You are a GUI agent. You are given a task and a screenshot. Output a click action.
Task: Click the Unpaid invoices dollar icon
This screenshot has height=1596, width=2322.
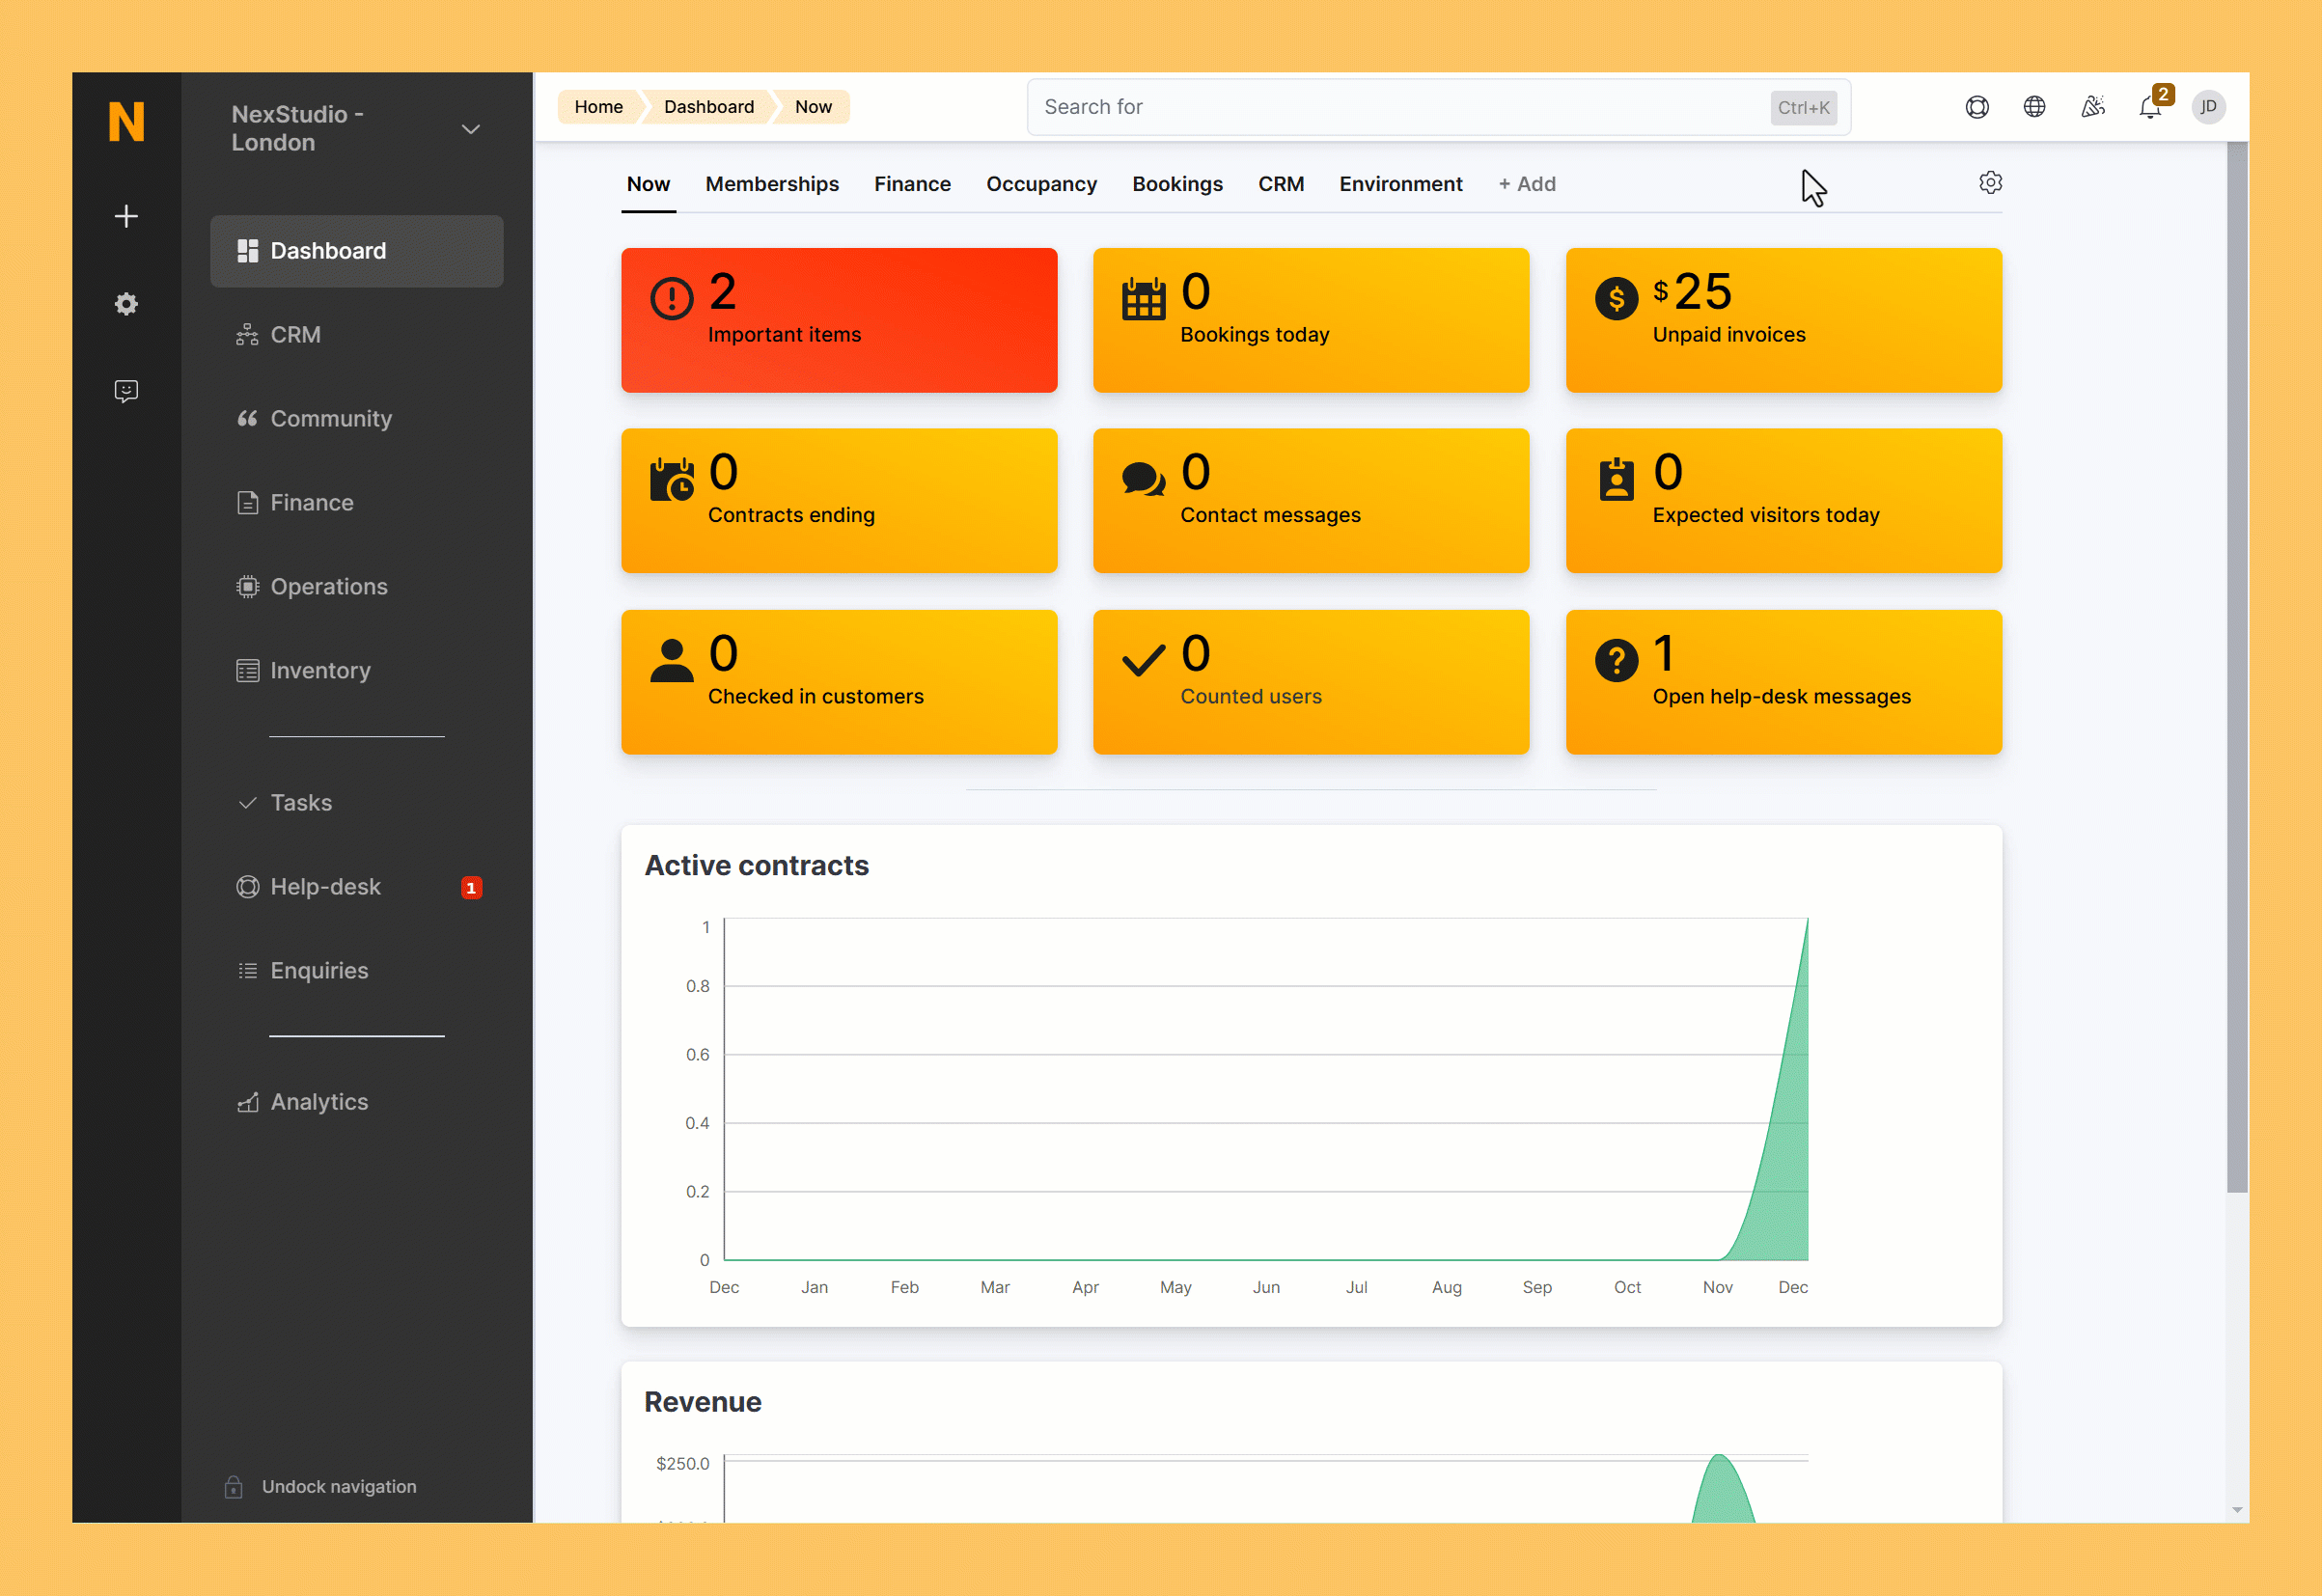click(1616, 298)
